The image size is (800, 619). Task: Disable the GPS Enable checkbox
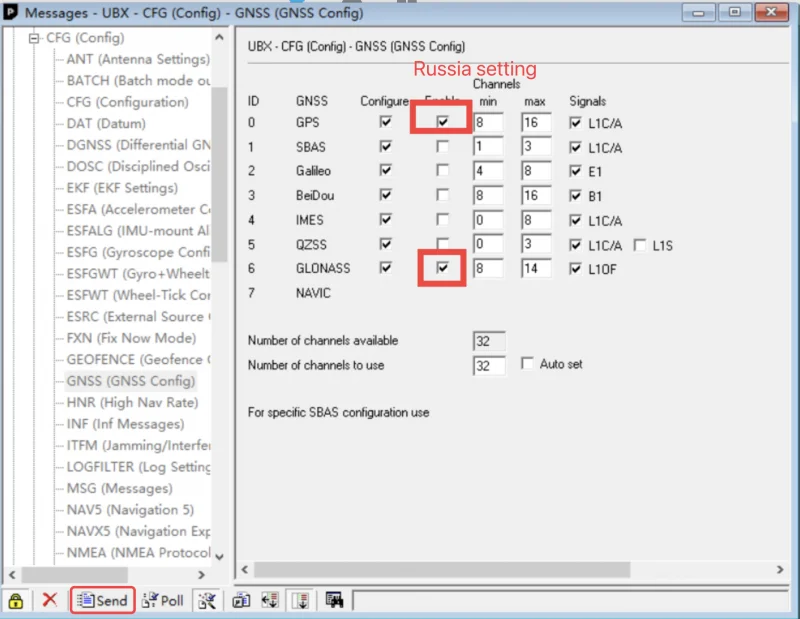[x=442, y=123]
